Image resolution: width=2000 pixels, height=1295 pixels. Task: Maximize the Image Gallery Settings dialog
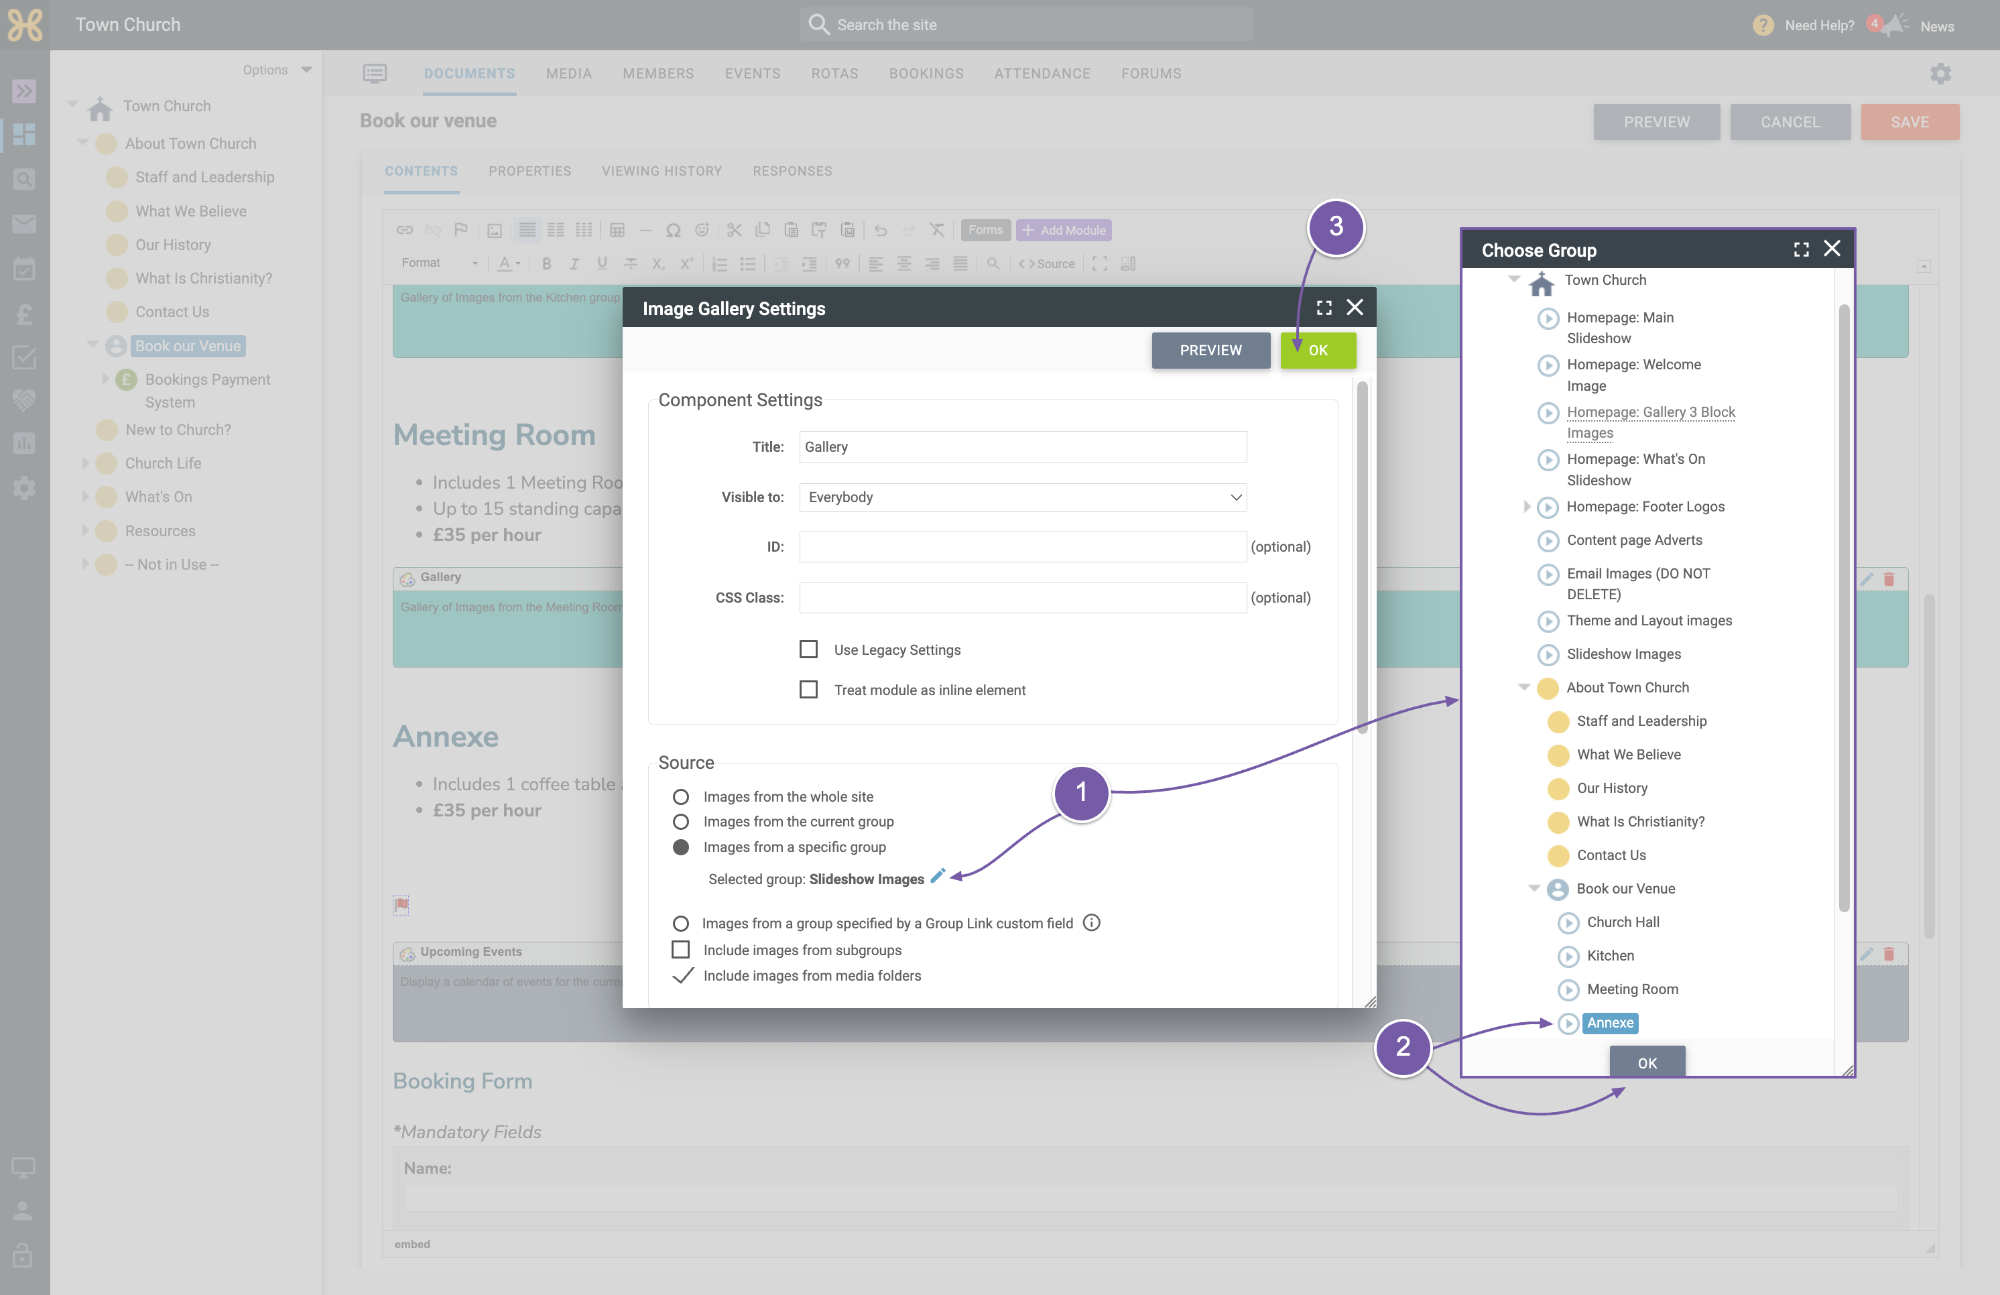pyautogui.click(x=1324, y=308)
